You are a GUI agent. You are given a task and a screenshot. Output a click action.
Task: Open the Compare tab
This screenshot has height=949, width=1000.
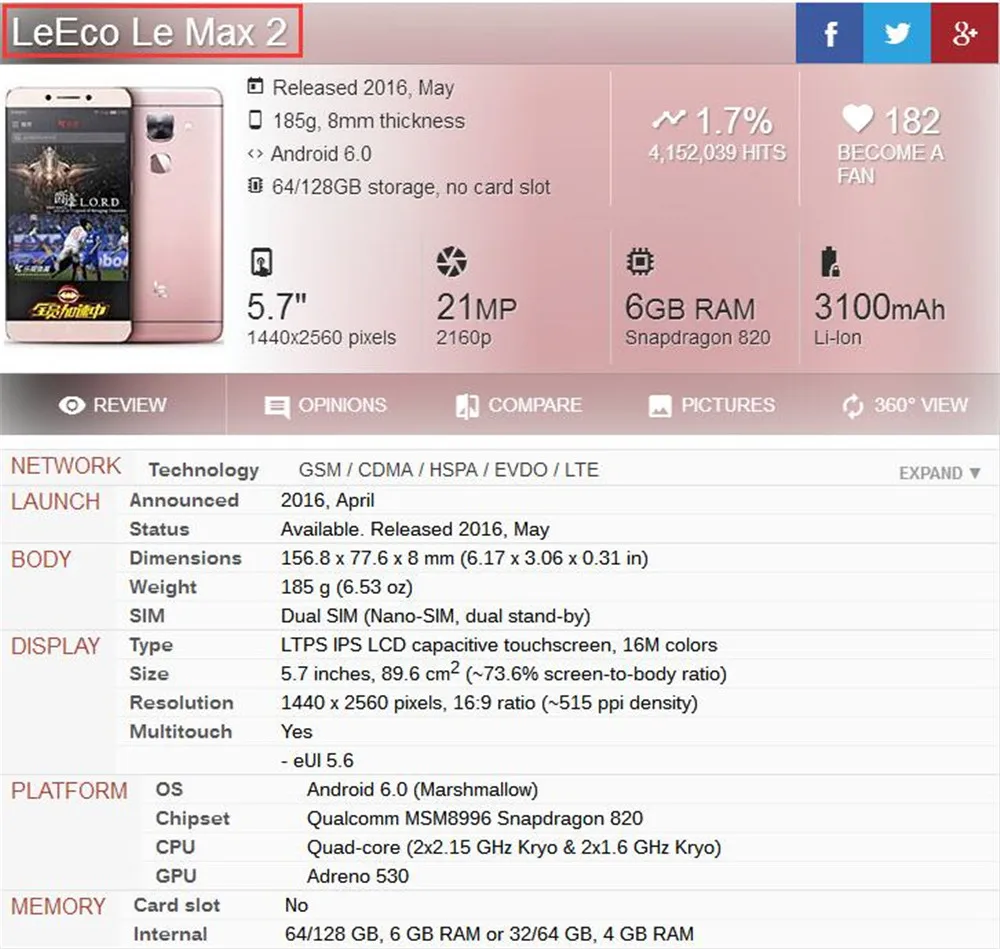pyautogui.click(x=518, y=405)
